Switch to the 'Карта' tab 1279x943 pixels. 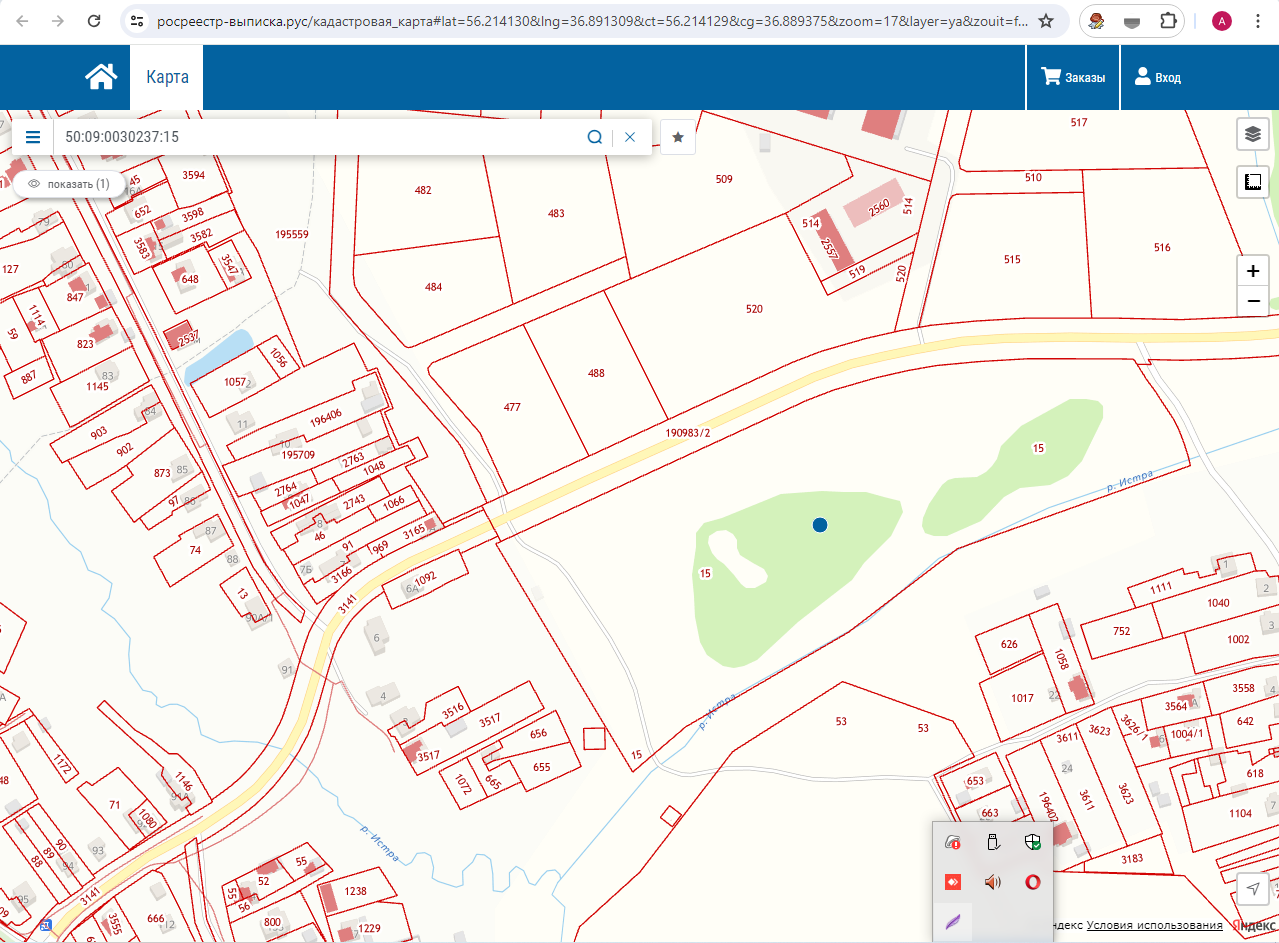click(x=167, y=77)
